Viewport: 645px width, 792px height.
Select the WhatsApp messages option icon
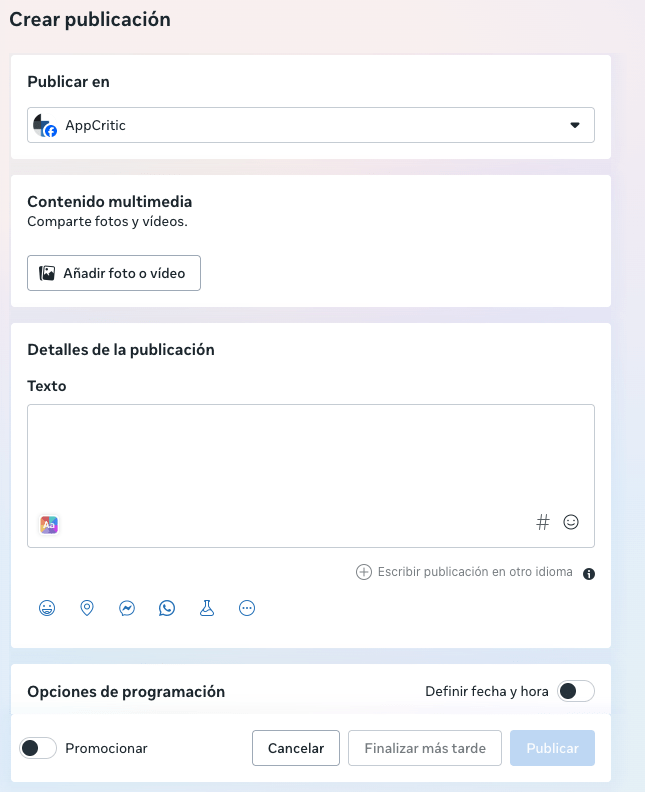(167, 608)
